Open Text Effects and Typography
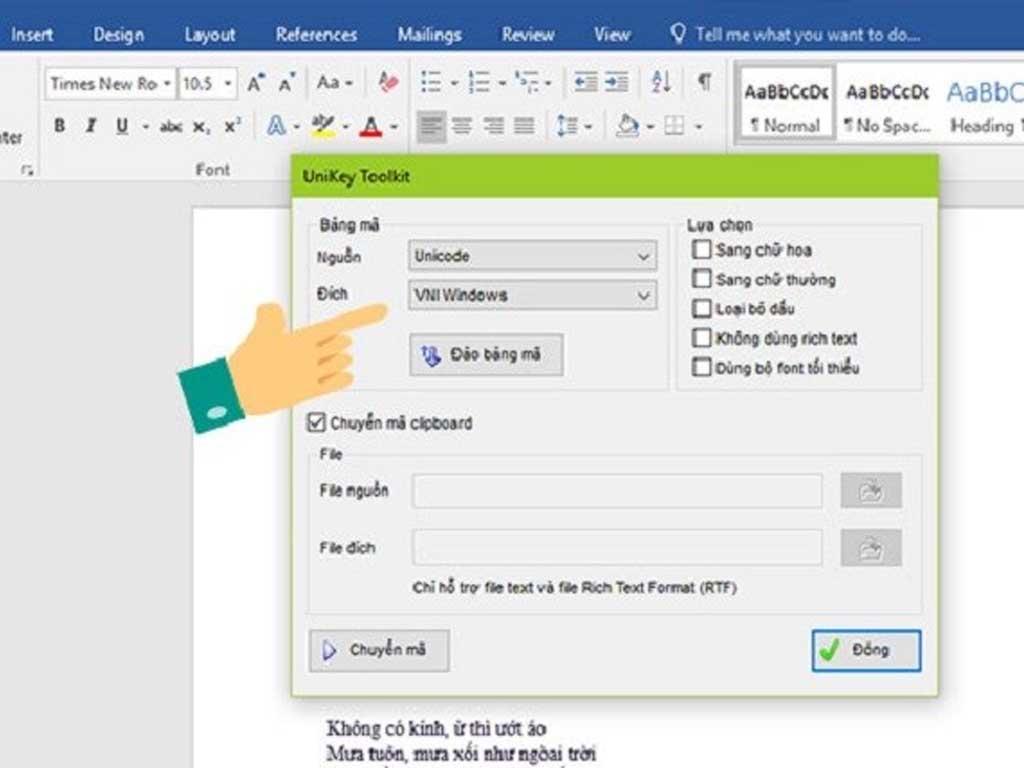This screenshot has height=768, width=1024. click(276, 125)
